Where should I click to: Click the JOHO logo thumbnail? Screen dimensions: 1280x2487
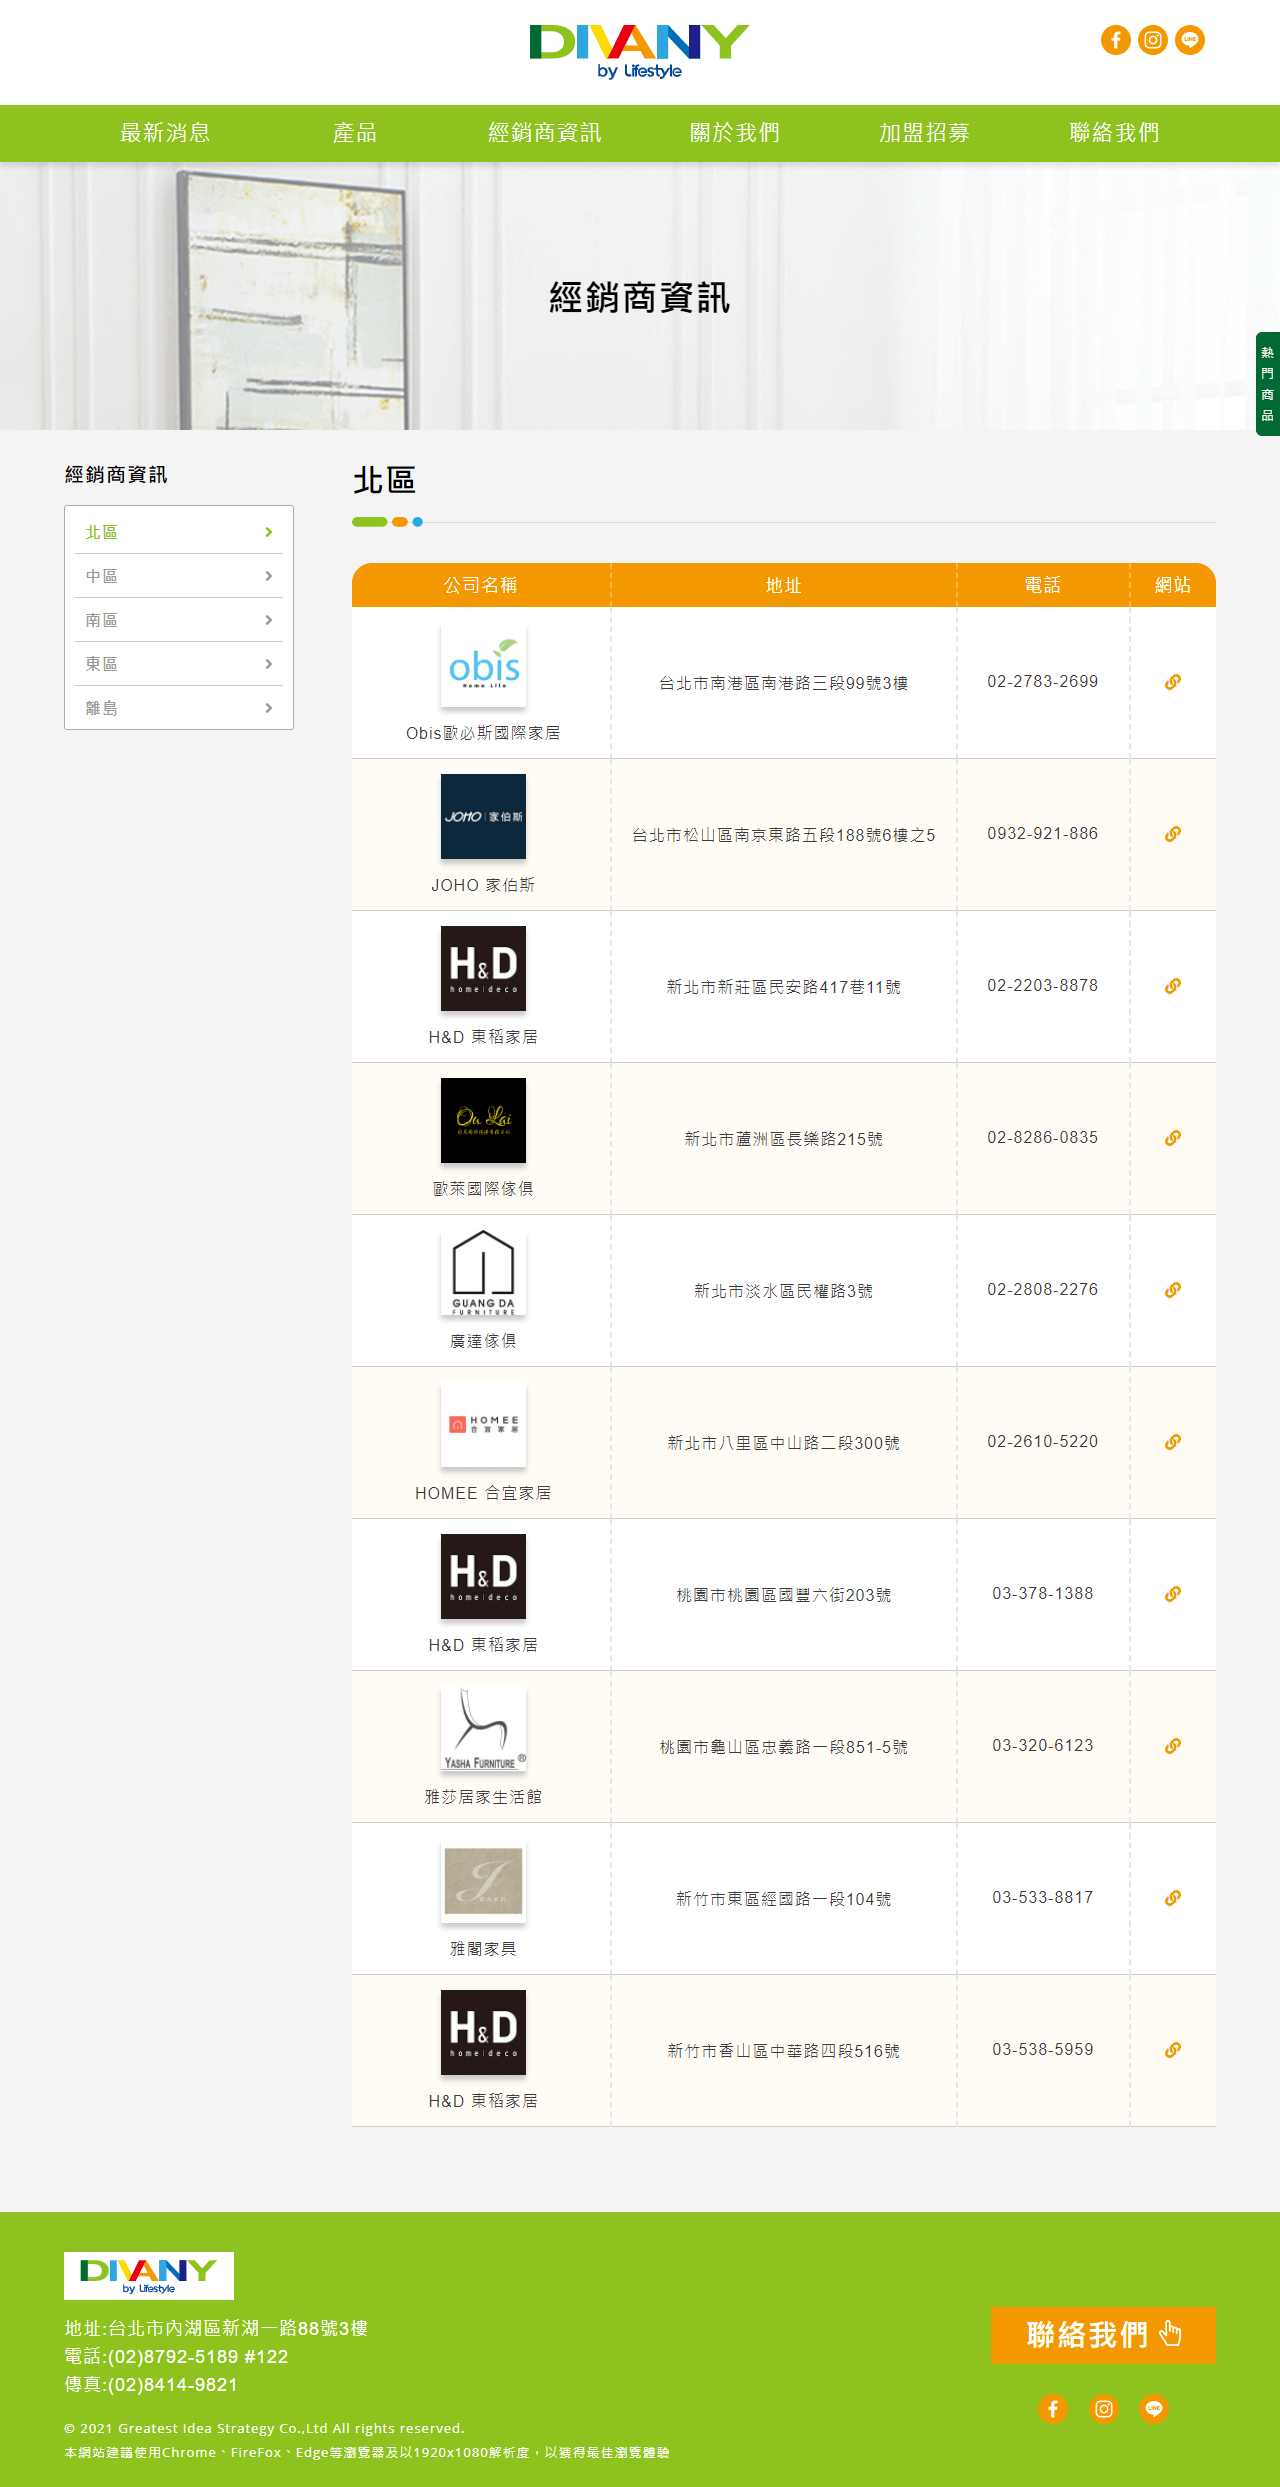483,817
